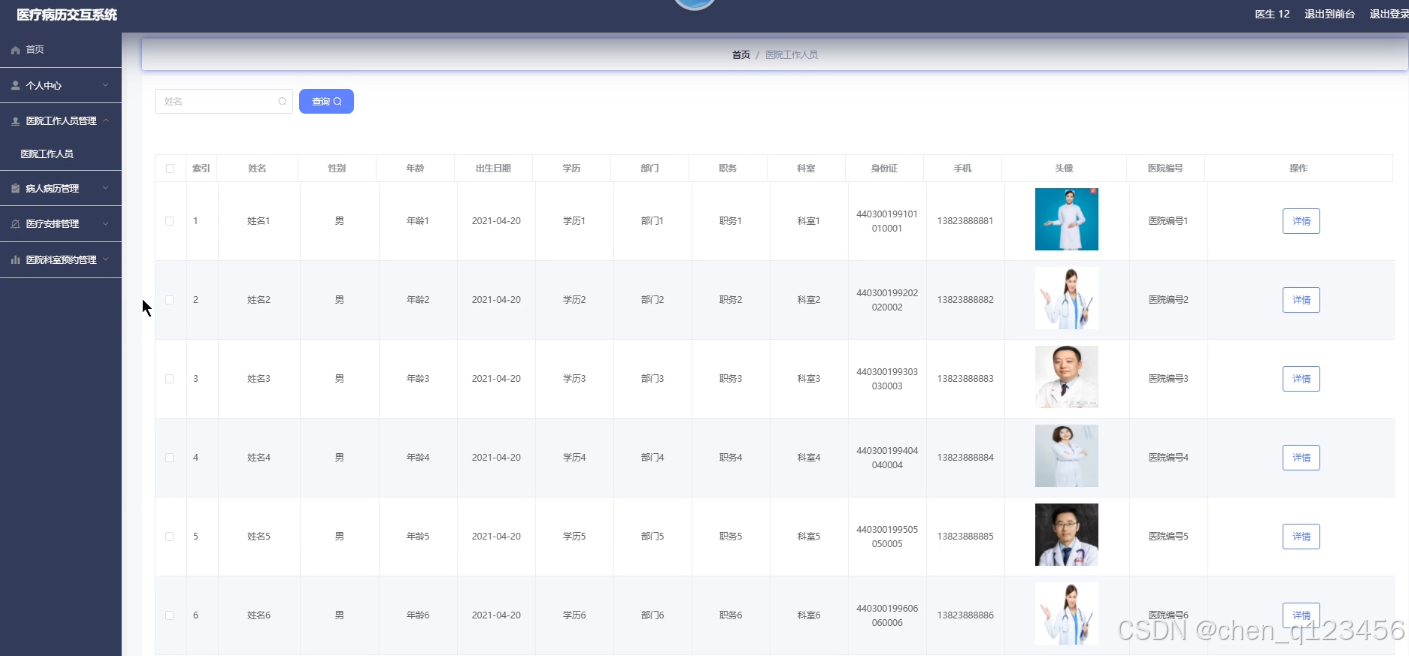The width and height of the screenshot is (1409, 656).
Task: Open 详情 for row 姓名4
Action: (1301, 458)
